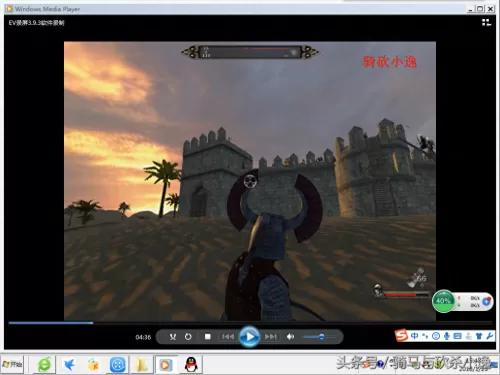Screen dimensions: 500x375
Task: Launch the blue bird Xunlei icon
Action: tap(69, 365)
